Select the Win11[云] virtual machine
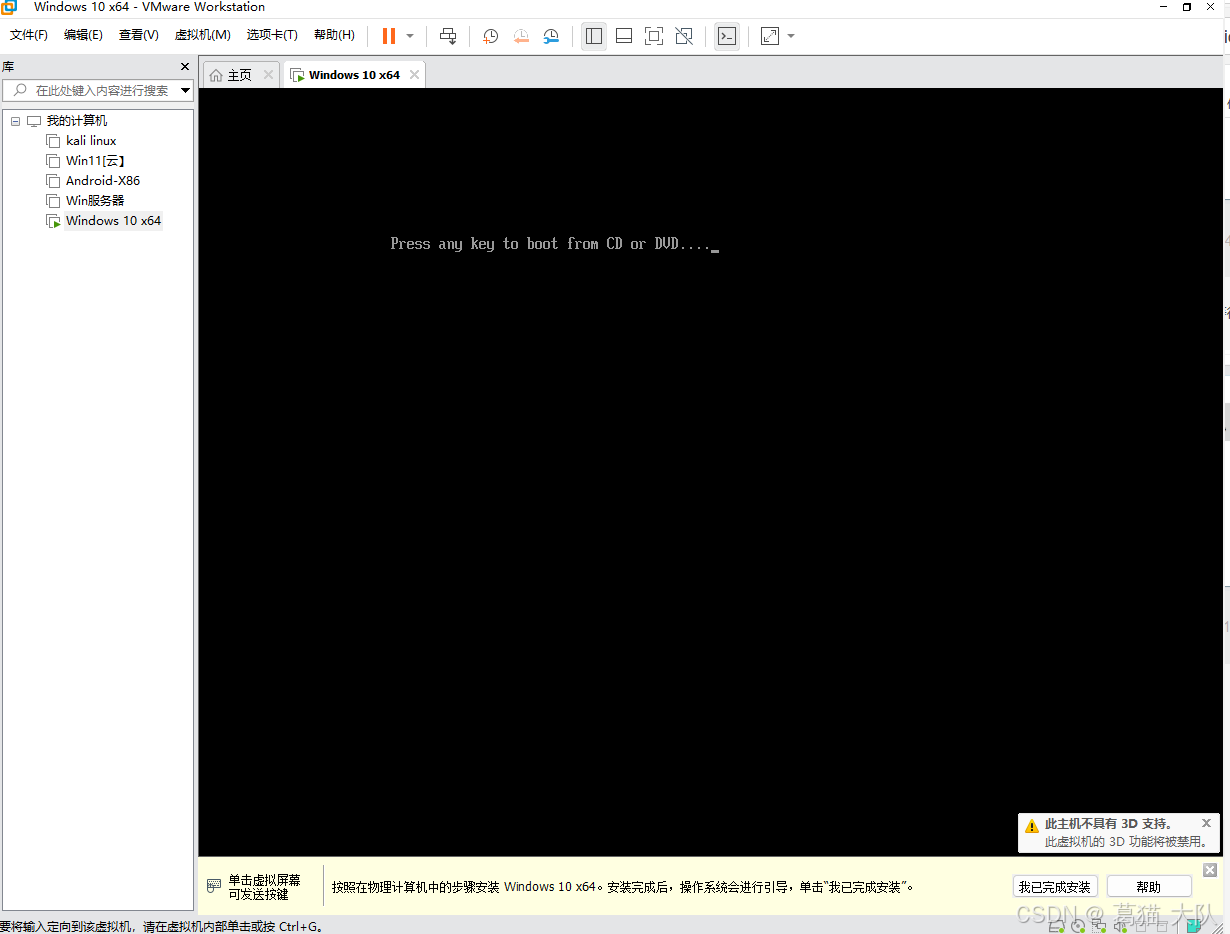Viewport: 1230px width, 934px height. [95, 161]
